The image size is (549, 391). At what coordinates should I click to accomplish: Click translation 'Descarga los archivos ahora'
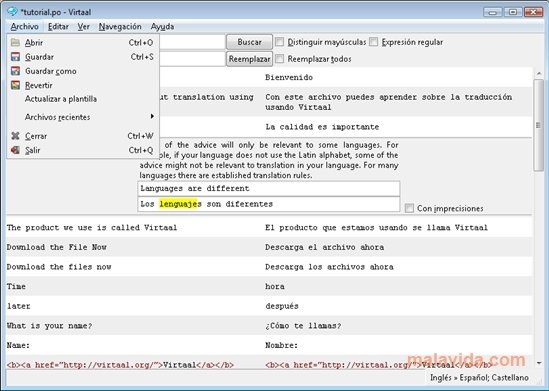[x=329, y=267]
